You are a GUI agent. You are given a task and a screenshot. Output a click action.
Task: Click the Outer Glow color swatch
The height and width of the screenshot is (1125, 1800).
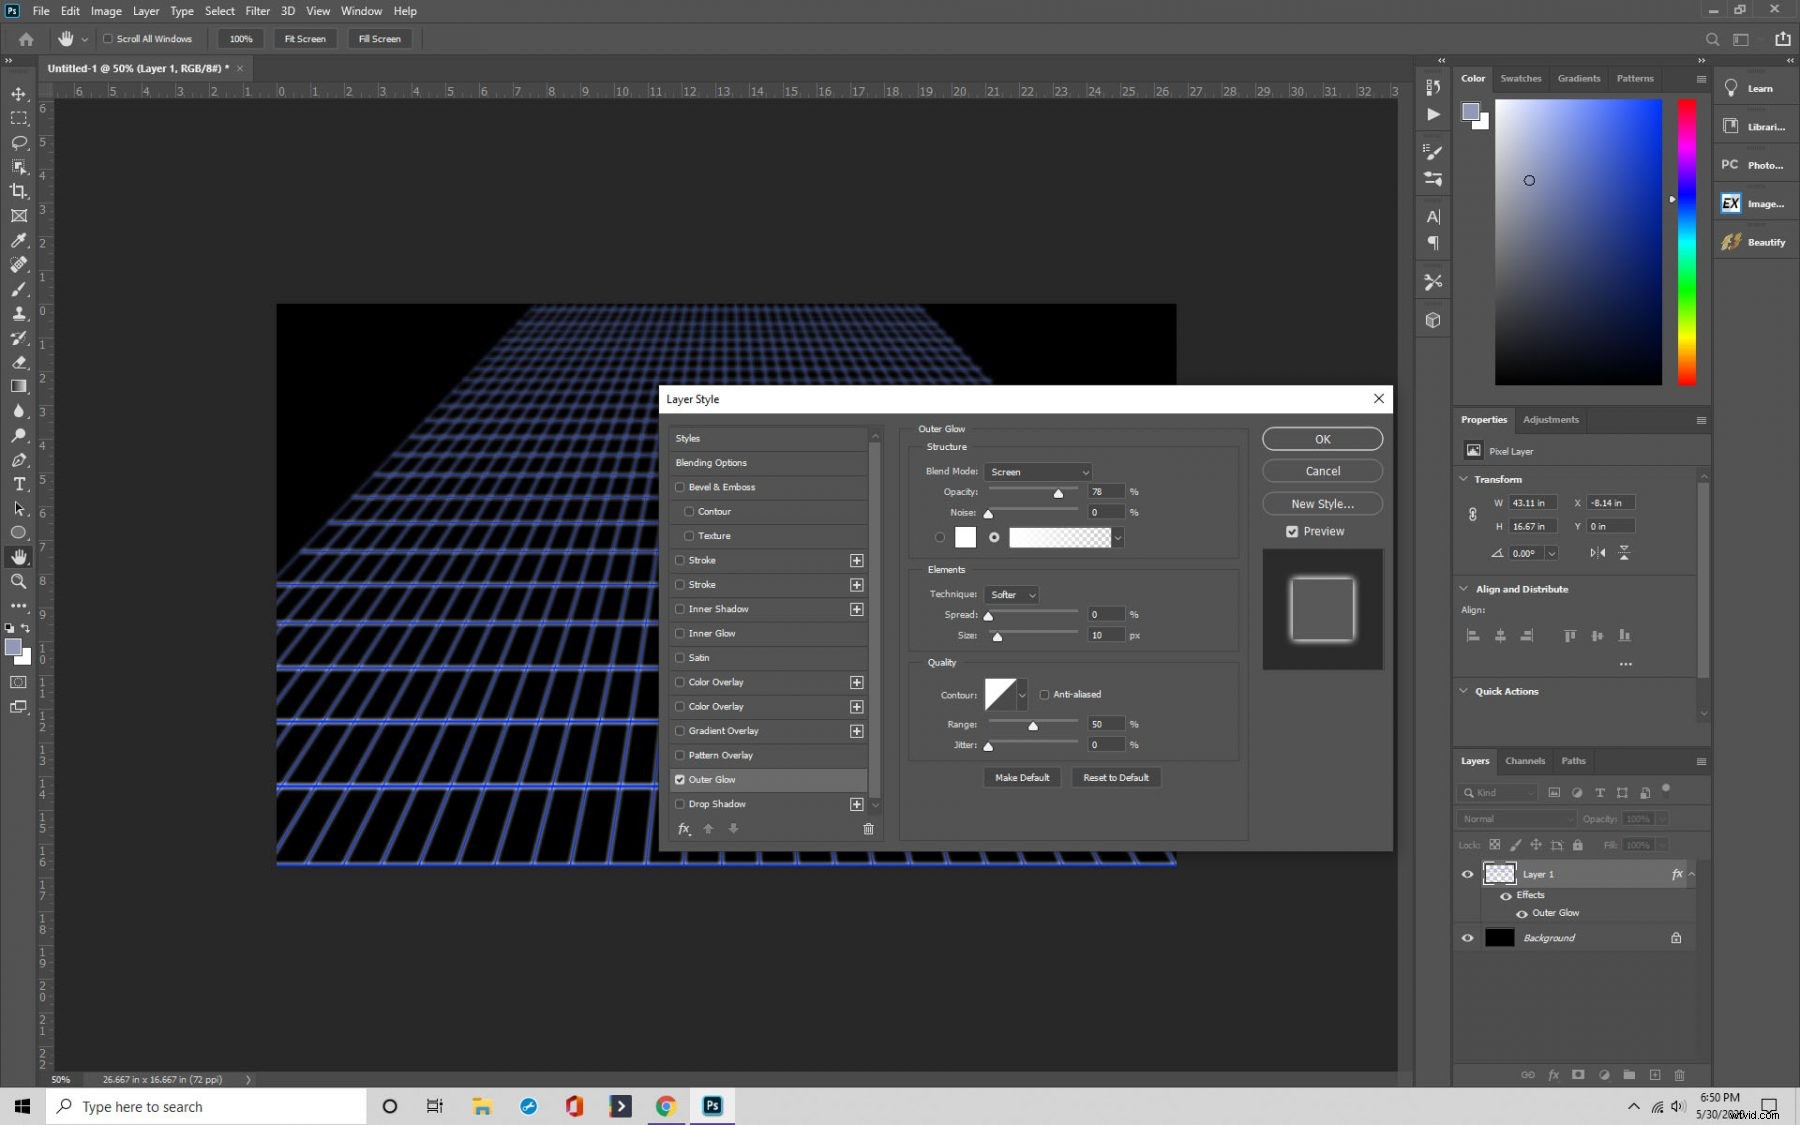click(964, 537)
